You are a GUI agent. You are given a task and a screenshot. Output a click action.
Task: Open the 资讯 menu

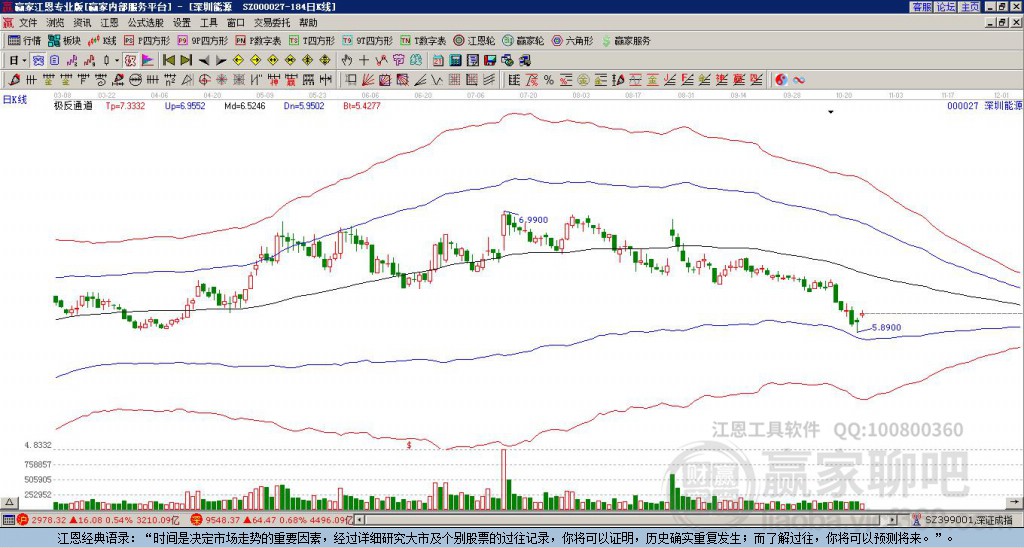(x=82, y=23)
